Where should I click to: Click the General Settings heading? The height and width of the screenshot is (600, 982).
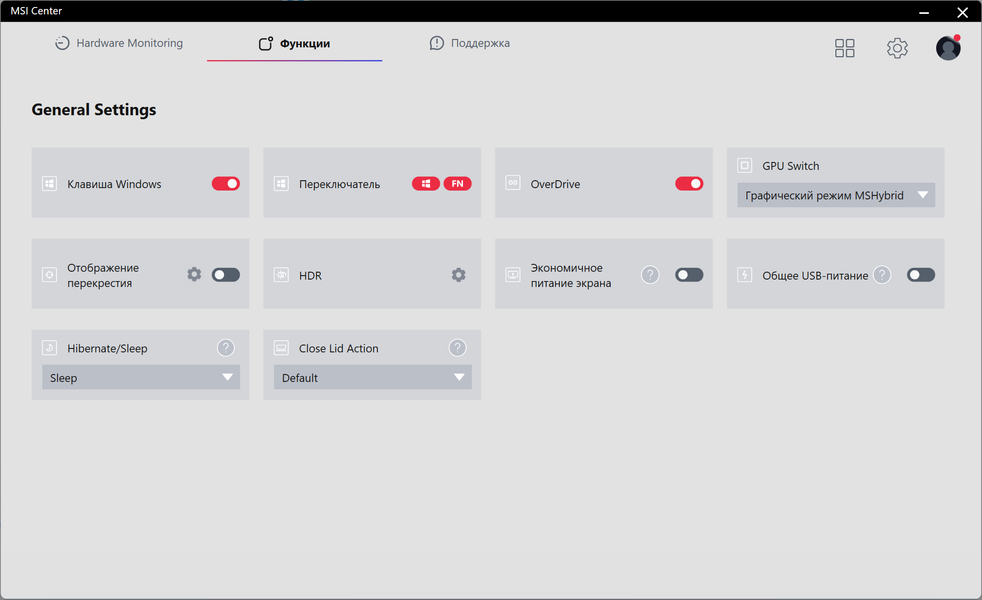(x=94, y=110)
